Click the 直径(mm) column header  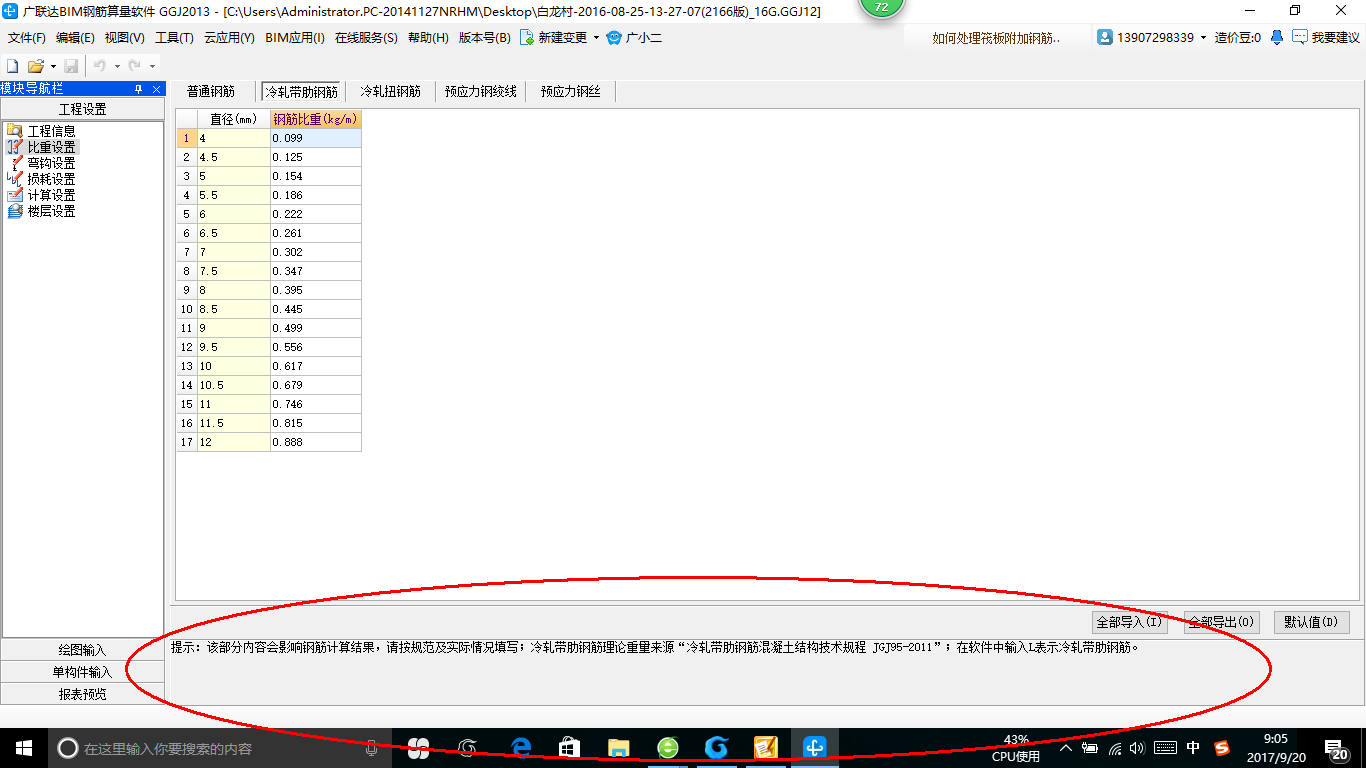click(x=234, y=119)
